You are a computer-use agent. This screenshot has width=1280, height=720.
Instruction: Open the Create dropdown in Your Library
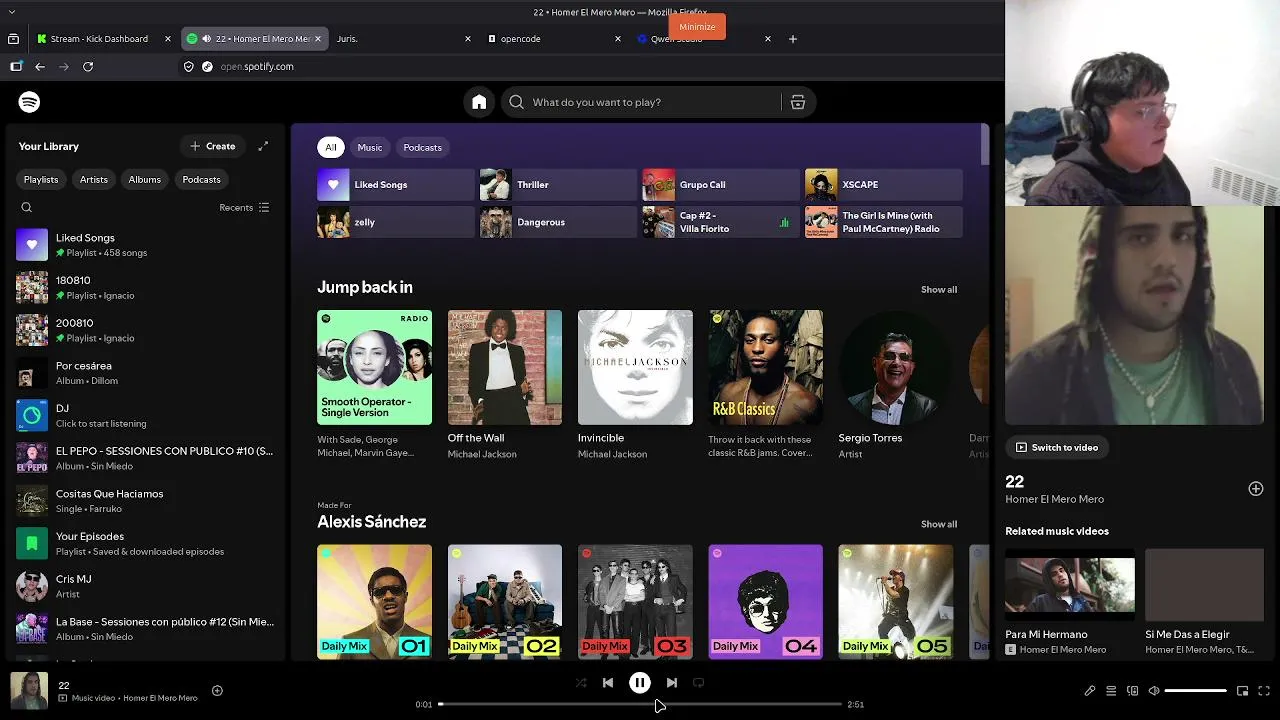(213, 146)
